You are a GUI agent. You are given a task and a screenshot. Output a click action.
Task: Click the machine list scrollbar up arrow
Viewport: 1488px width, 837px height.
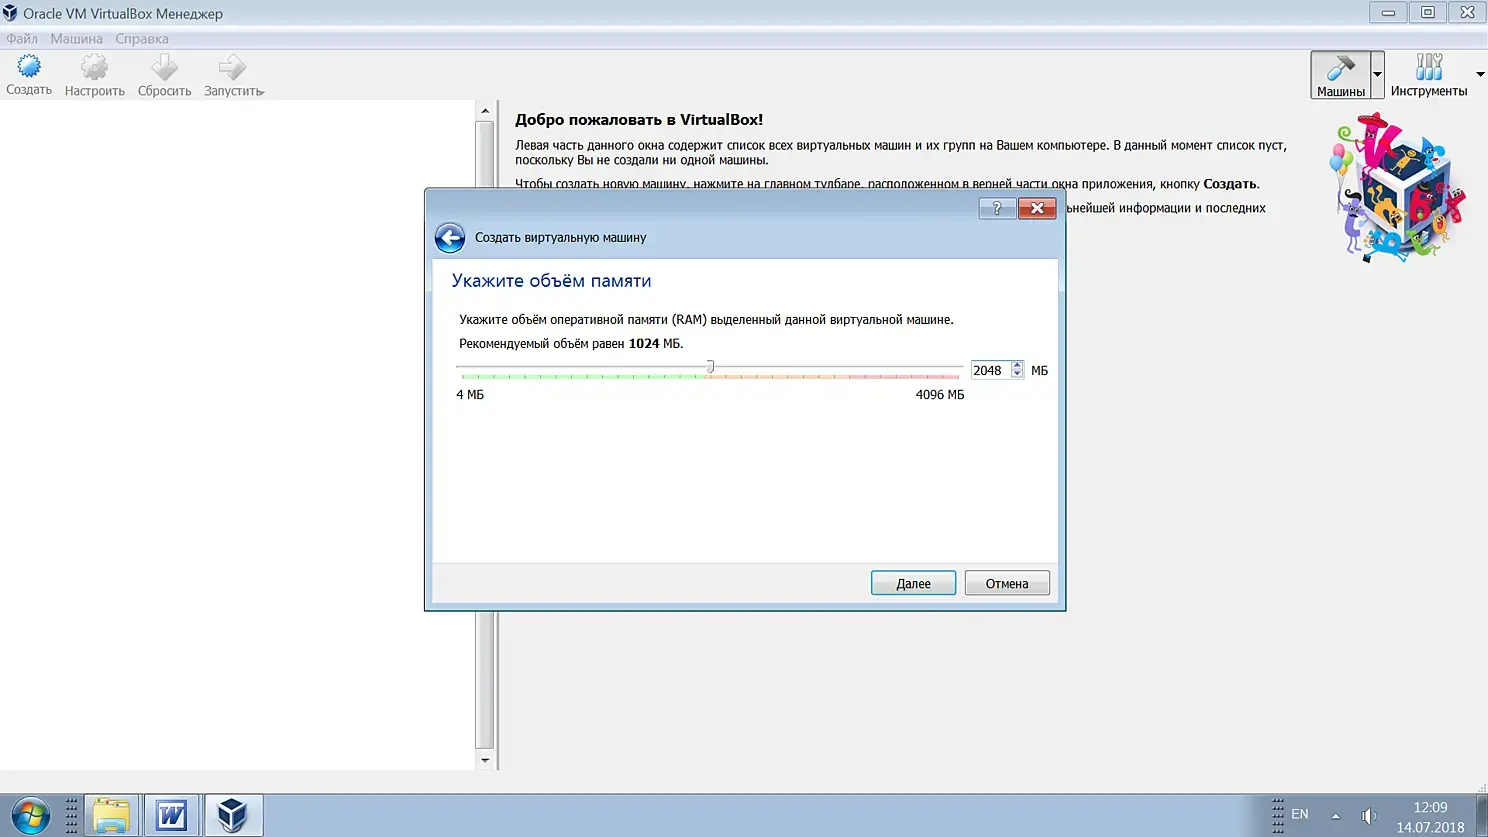tap(485, 111)
